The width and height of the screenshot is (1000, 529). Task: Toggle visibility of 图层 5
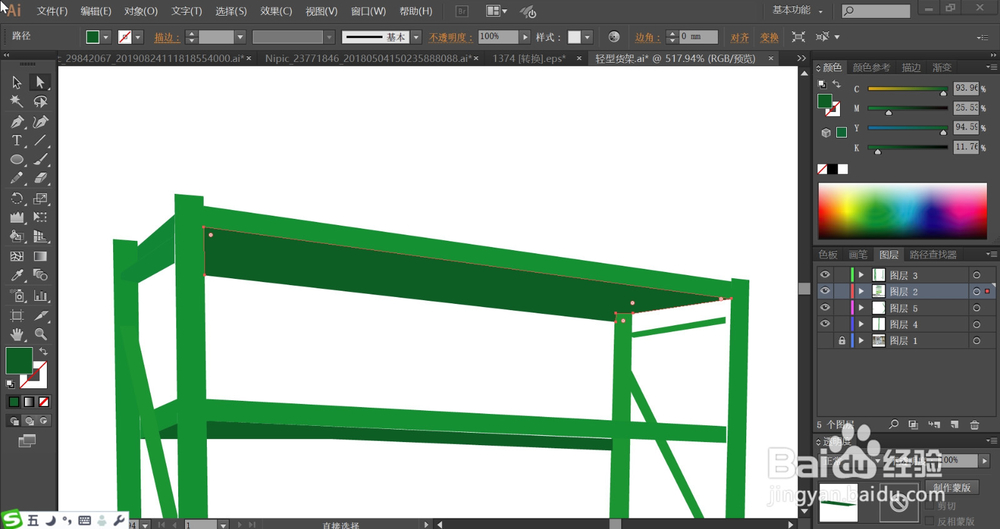tap(825, 308)
